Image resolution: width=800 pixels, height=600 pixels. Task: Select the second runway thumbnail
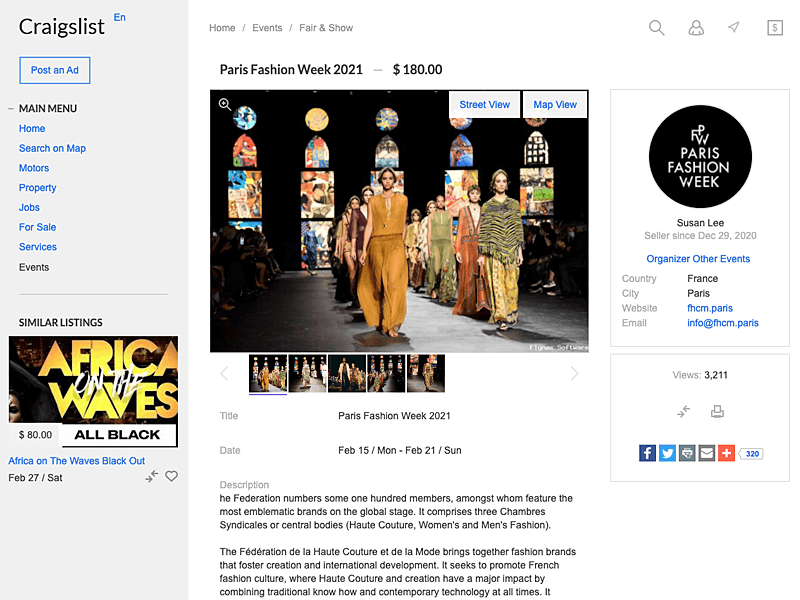tap(308, 373)
